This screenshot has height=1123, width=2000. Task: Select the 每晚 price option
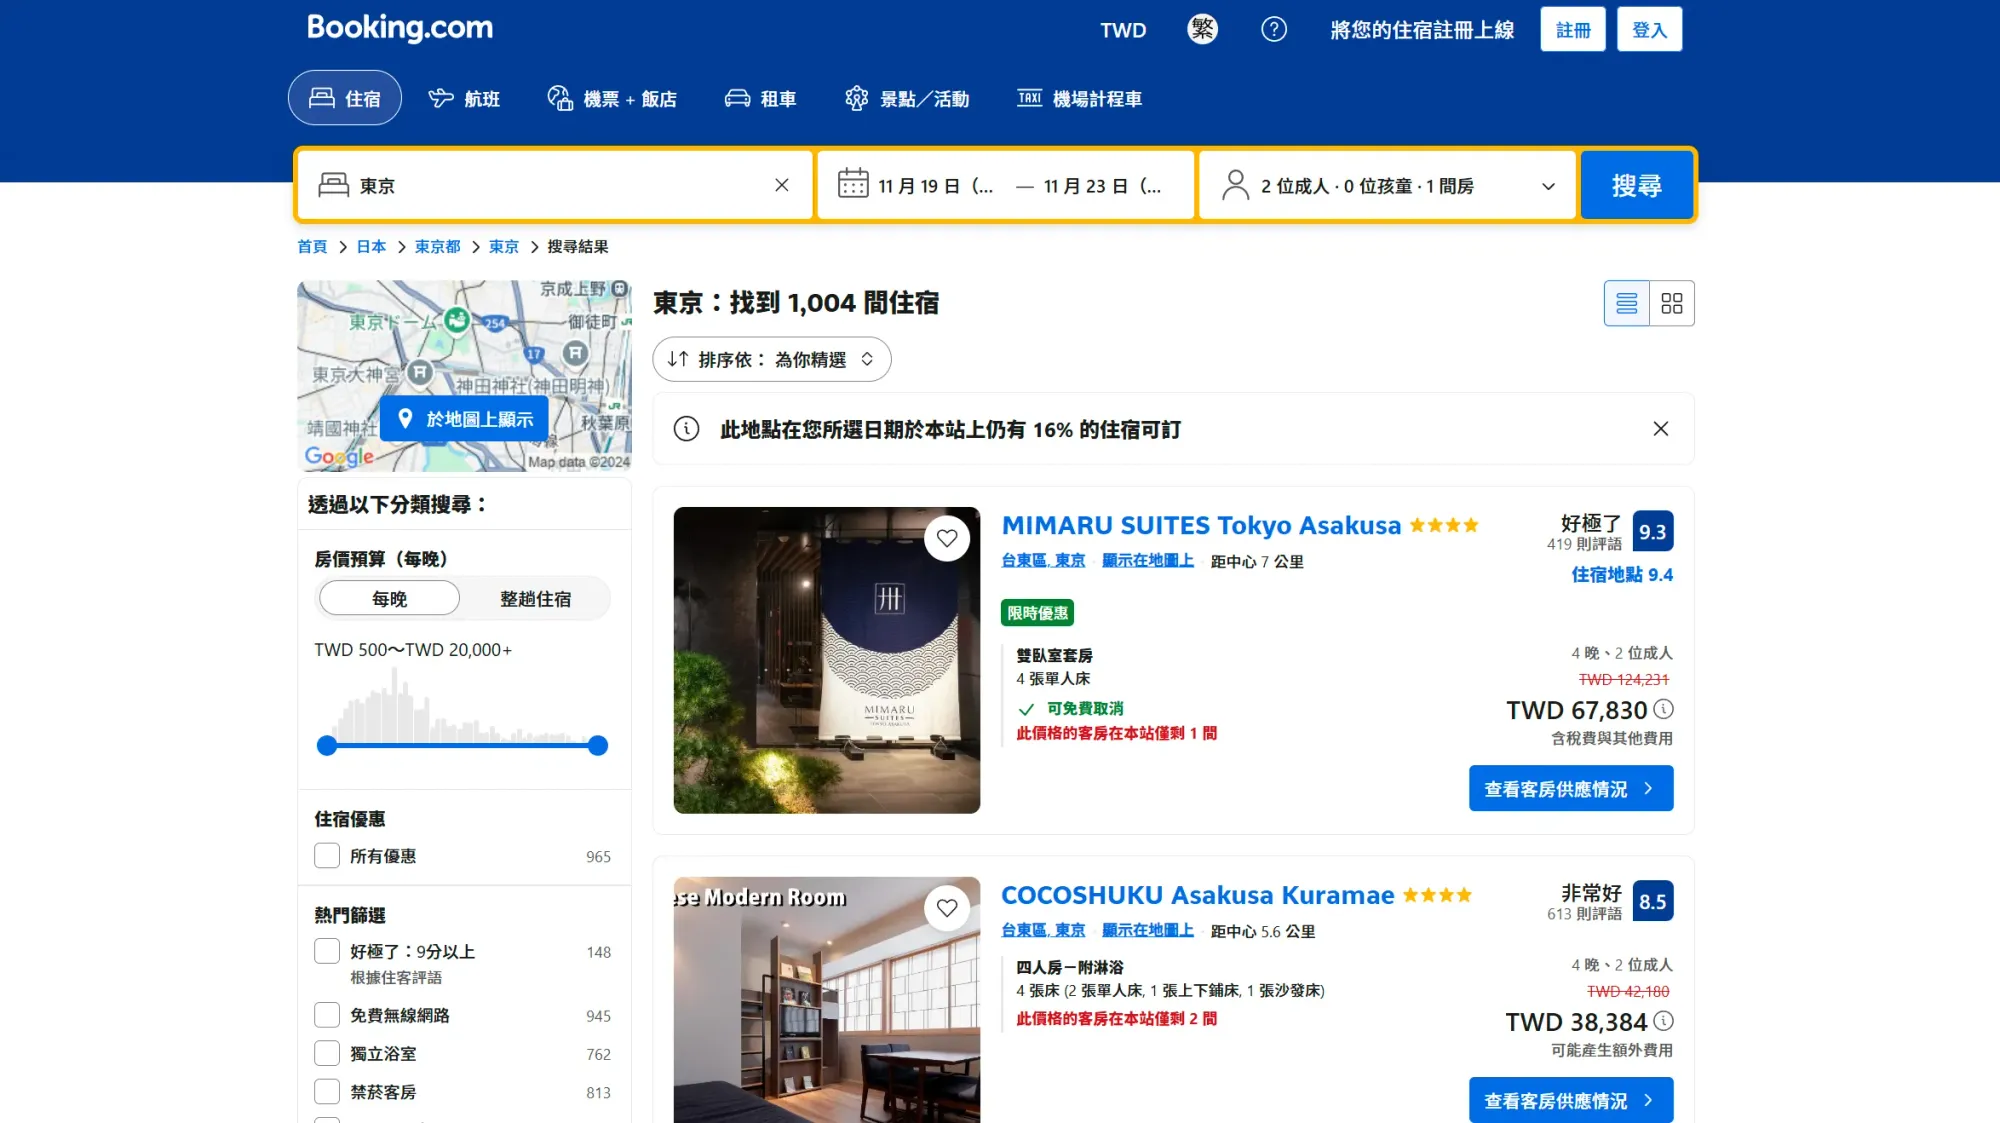click(x=389, y=598)
